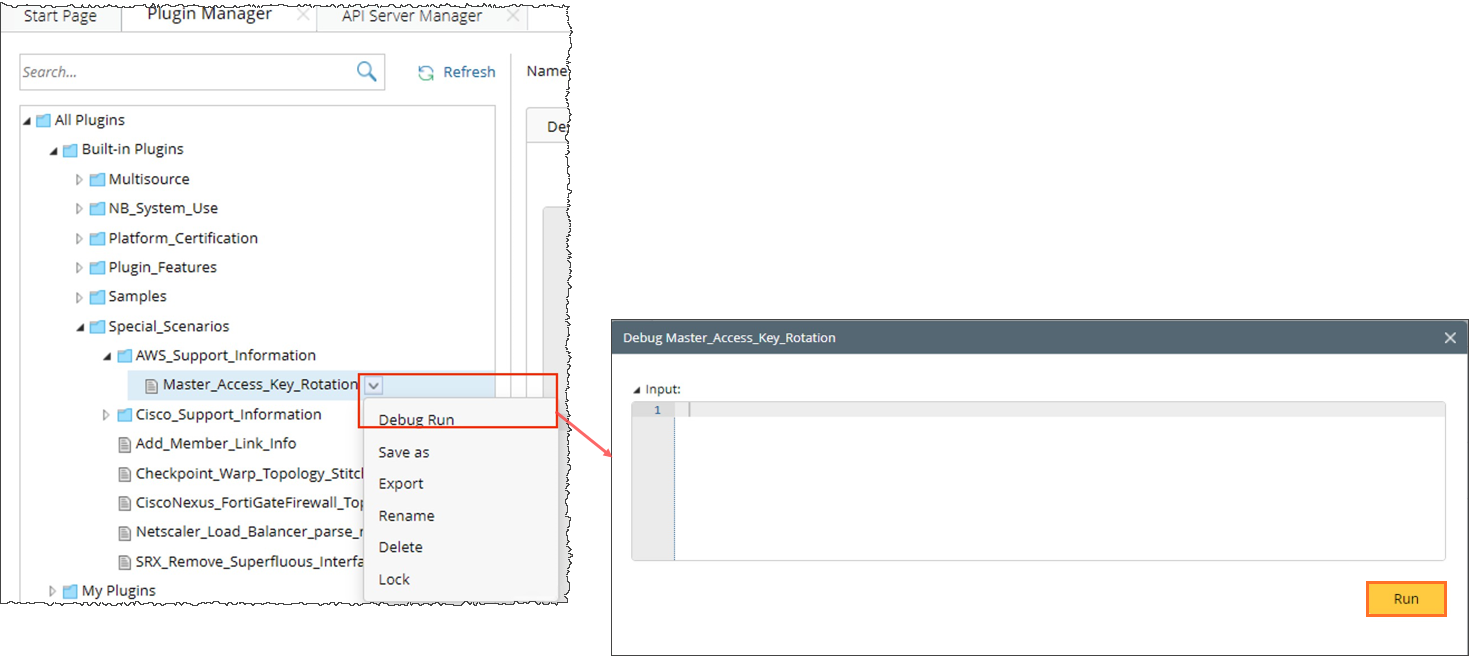Image resolution: width=1469 pixels, height=656 pixels.
Task: Click the All Plugins folder icon
Action: tap(43, 120)
